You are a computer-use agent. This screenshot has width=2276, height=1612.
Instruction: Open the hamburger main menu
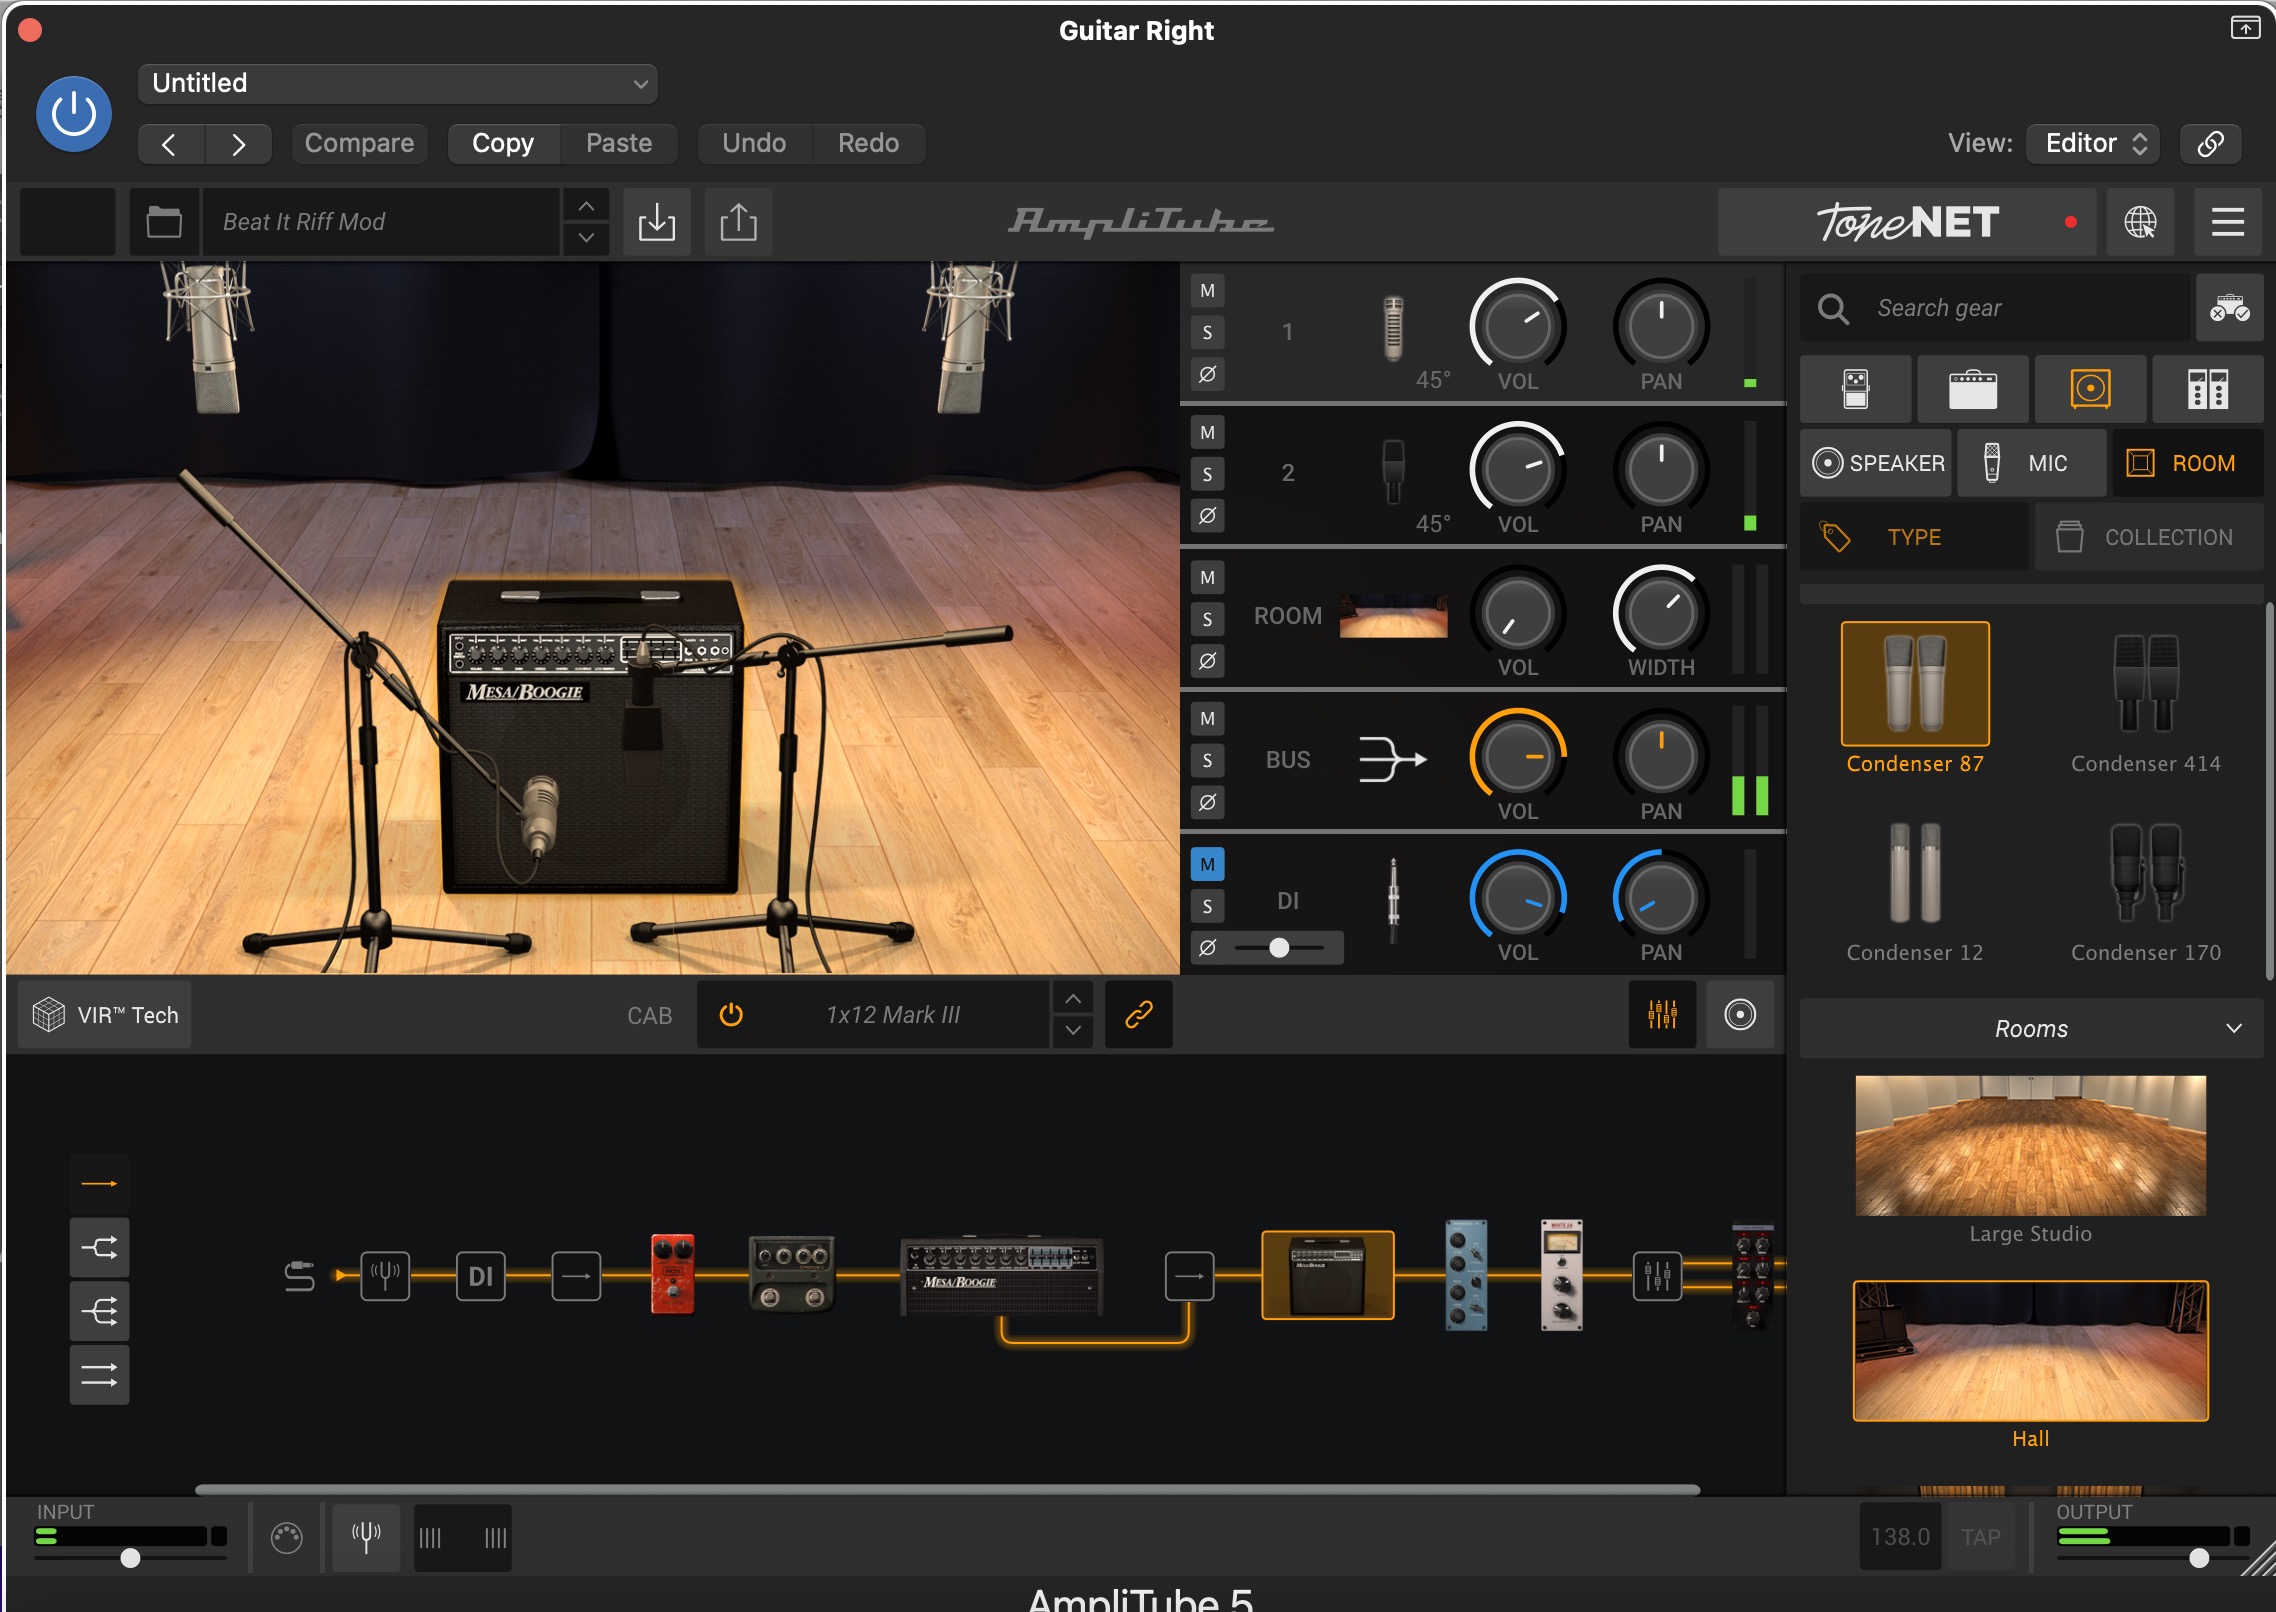[x=2227, y=222]
